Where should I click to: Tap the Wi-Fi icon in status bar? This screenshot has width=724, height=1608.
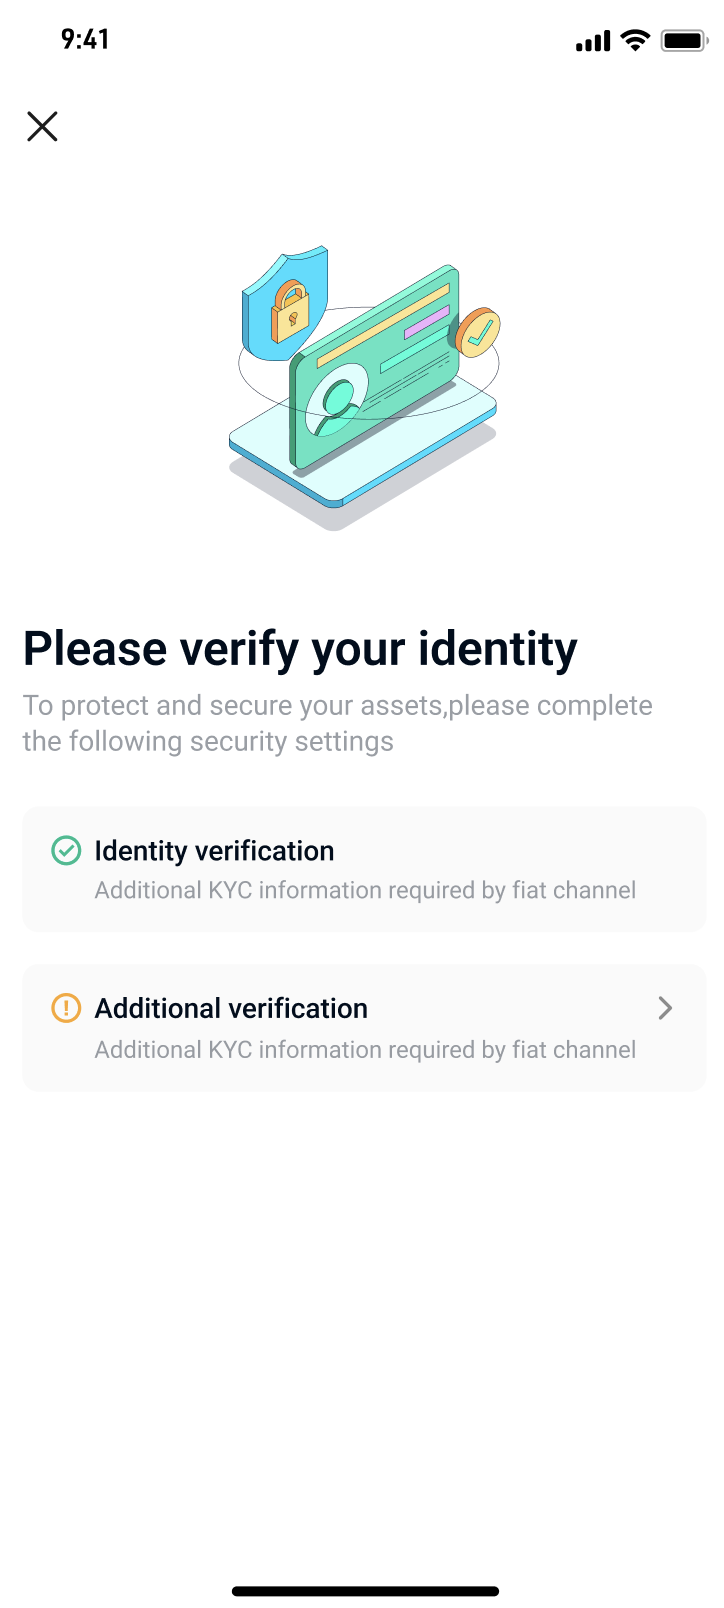[635, 41]
